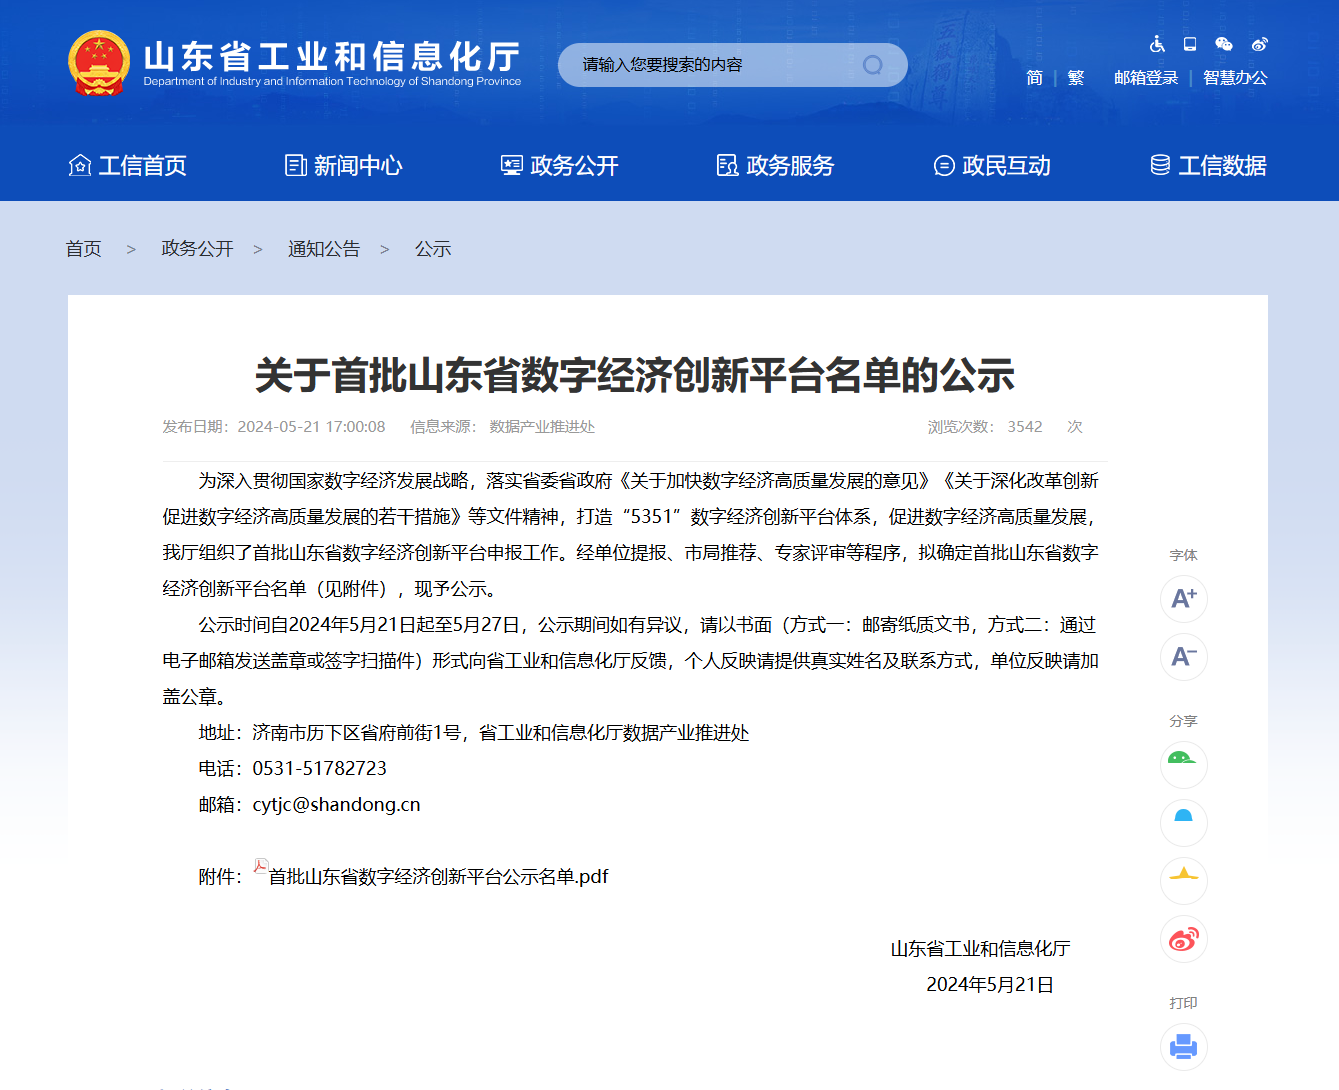Go to 通知公告 in the breadcrumb
The image size is (1339, 1090).
pyautogui.click(x=324, y=249)
